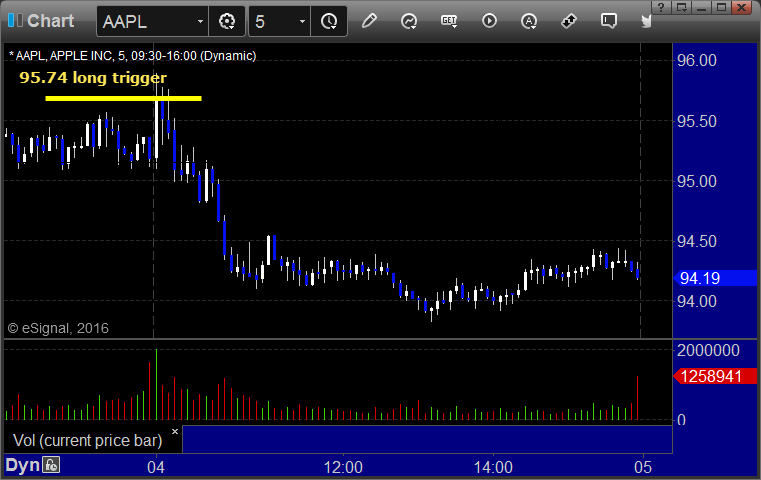Viewport: 761px width, 480px height.
Task: Close the Vol study label
Action: pos(175,431)
